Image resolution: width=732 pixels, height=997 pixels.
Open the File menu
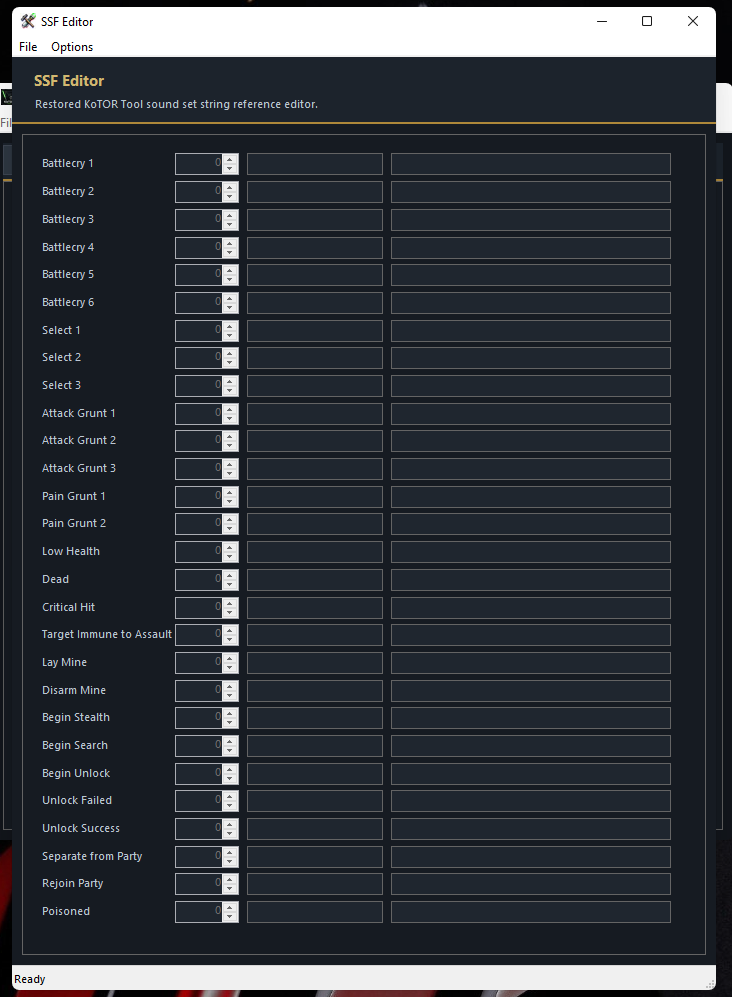click(28, 47)
